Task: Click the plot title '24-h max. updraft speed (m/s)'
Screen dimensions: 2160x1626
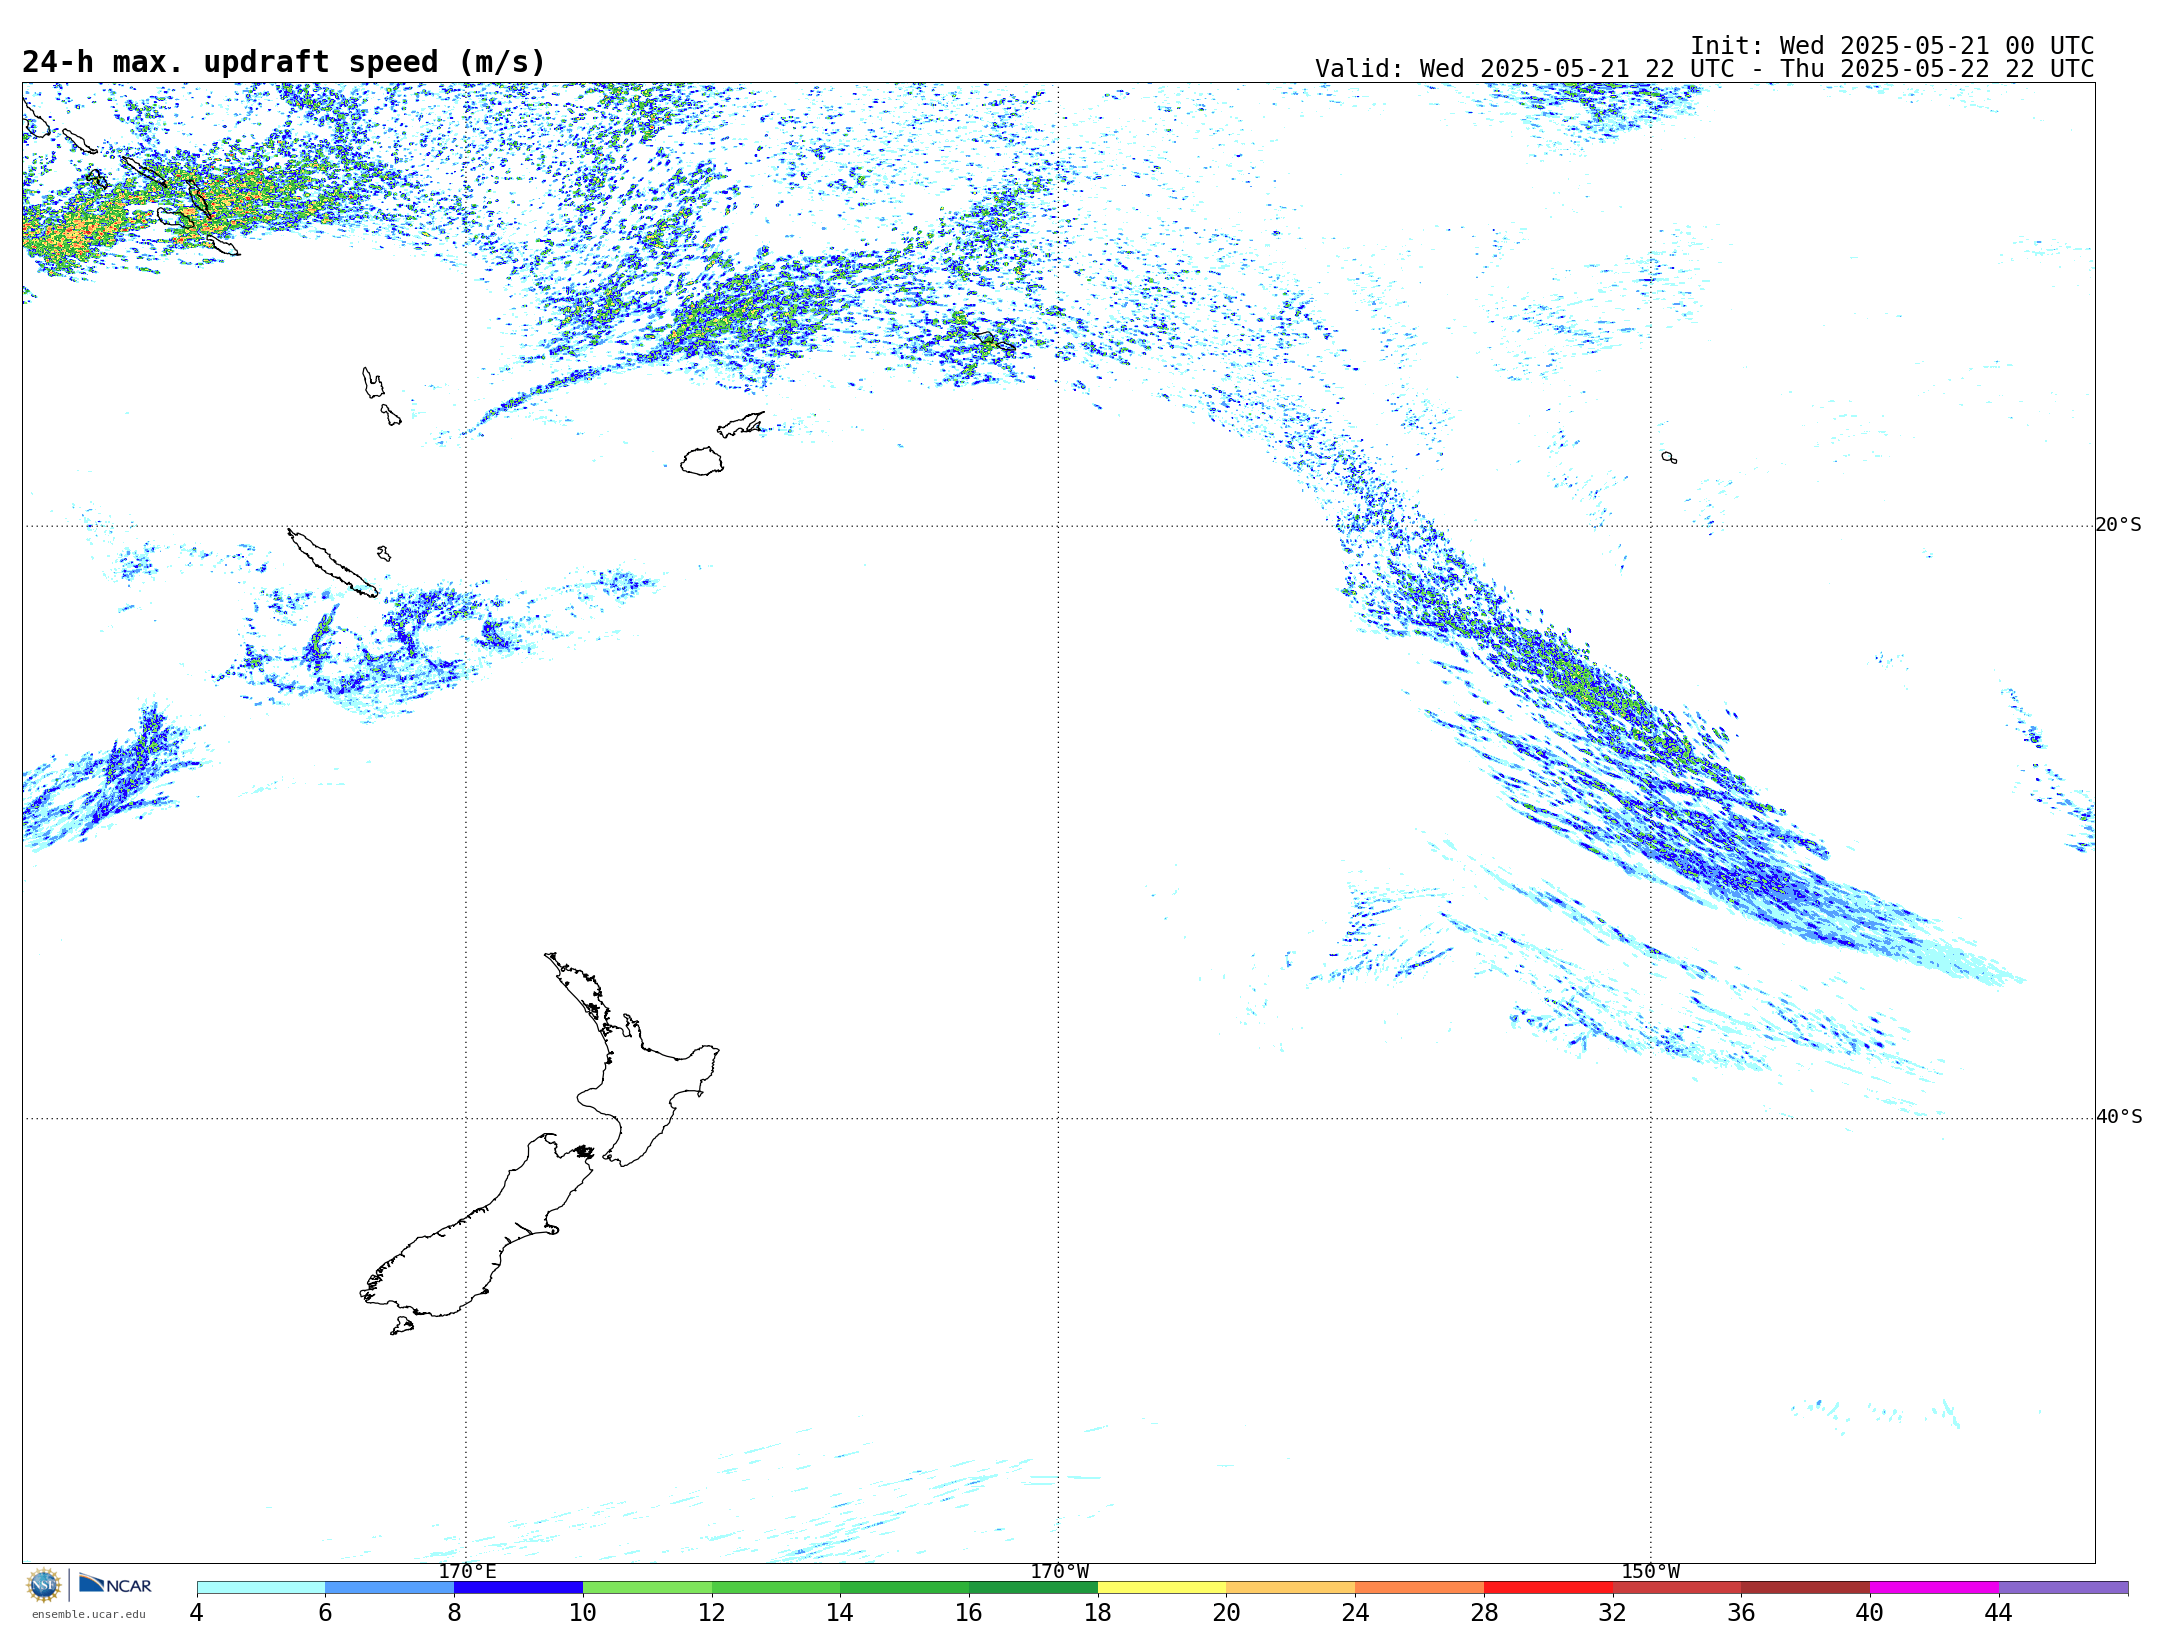Action: coord(284,62)
